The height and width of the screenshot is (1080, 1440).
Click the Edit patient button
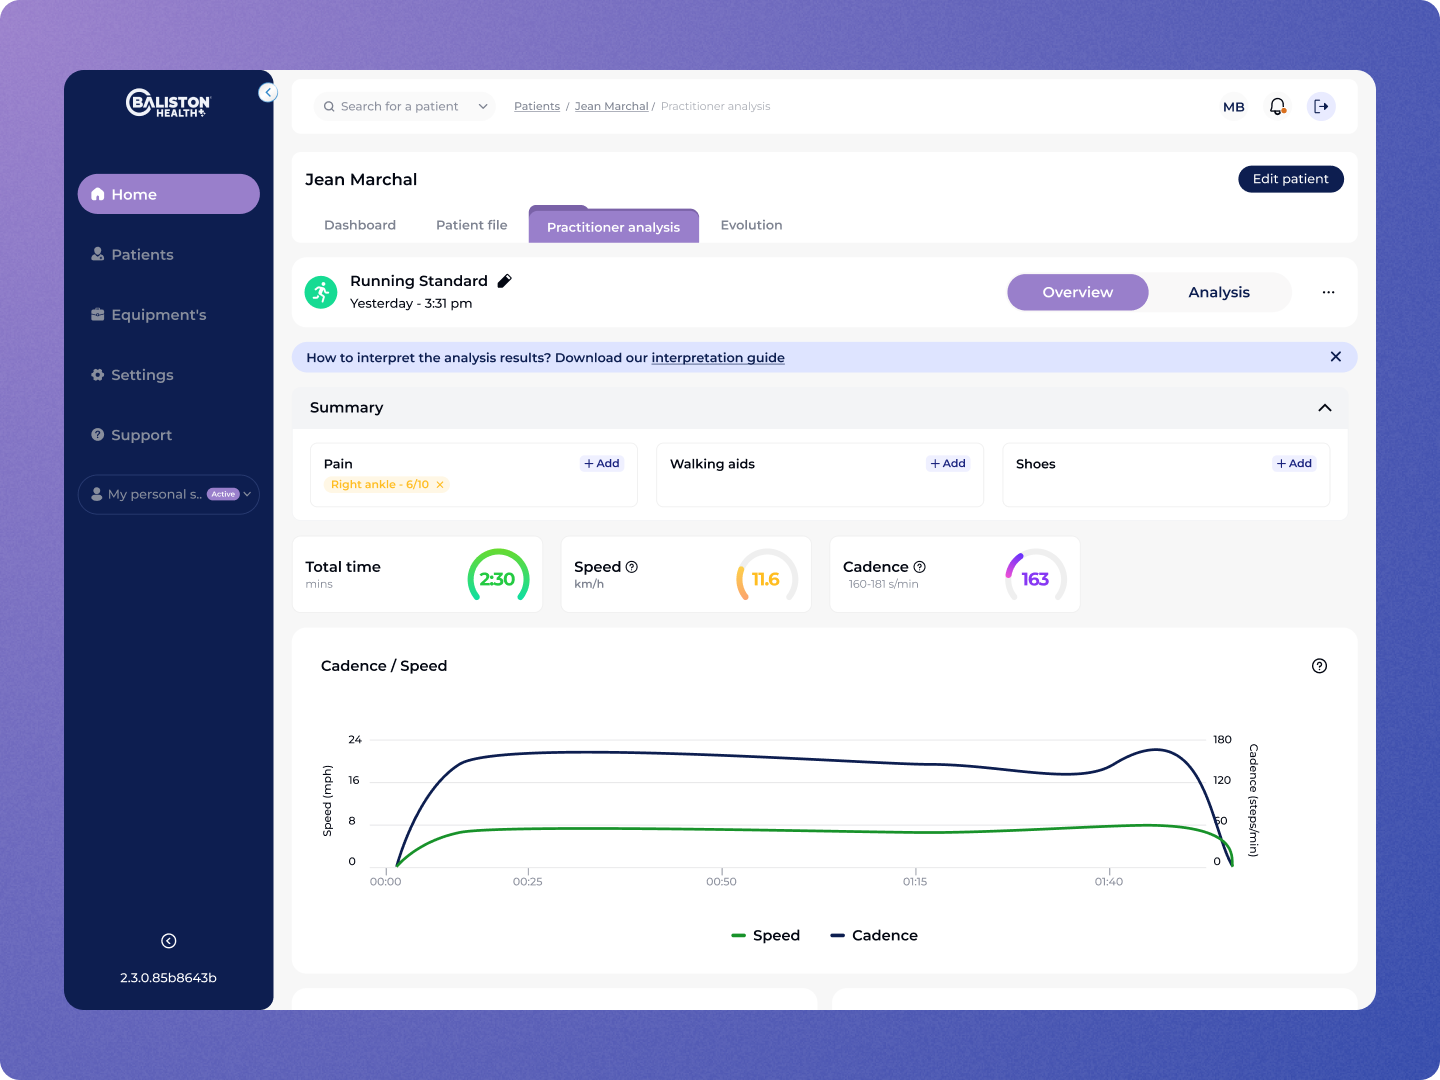1290,179
